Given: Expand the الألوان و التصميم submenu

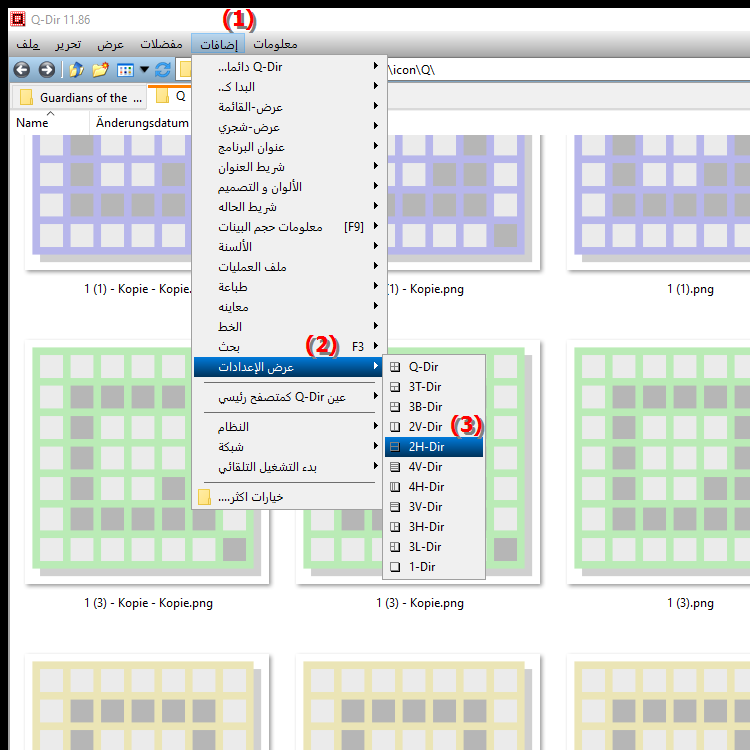Looking at the screenshot, I should [288, 187].
